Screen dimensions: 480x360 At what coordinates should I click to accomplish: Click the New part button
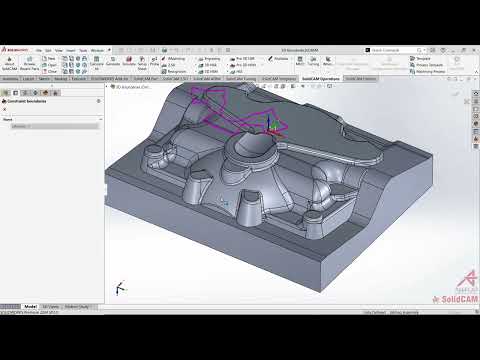tap(49, 58)
